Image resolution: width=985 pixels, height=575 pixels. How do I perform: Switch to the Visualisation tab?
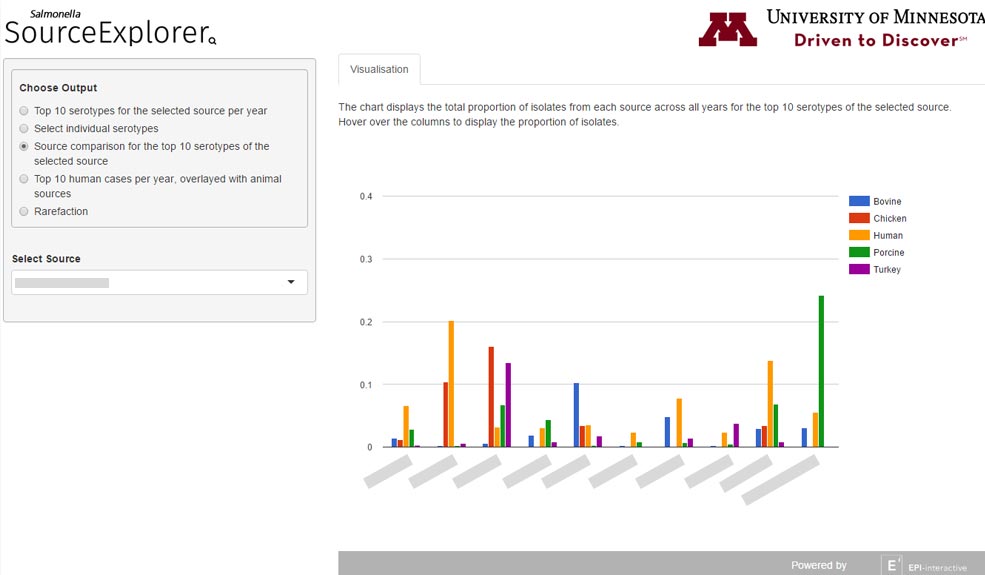[x=379, y=69]
